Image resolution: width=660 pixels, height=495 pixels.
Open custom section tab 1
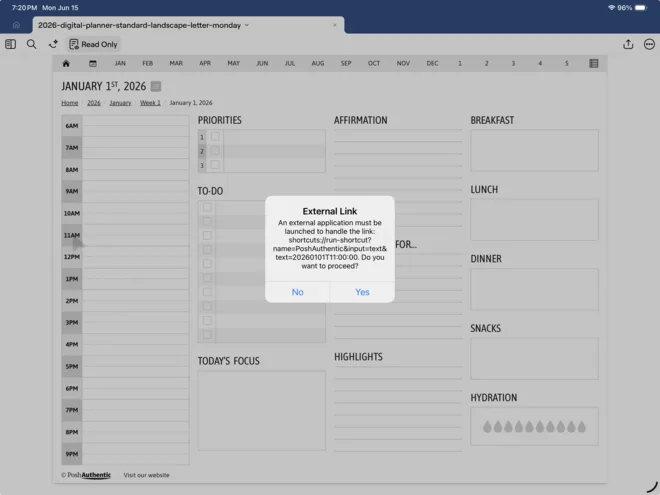click(x=460, y=64)
